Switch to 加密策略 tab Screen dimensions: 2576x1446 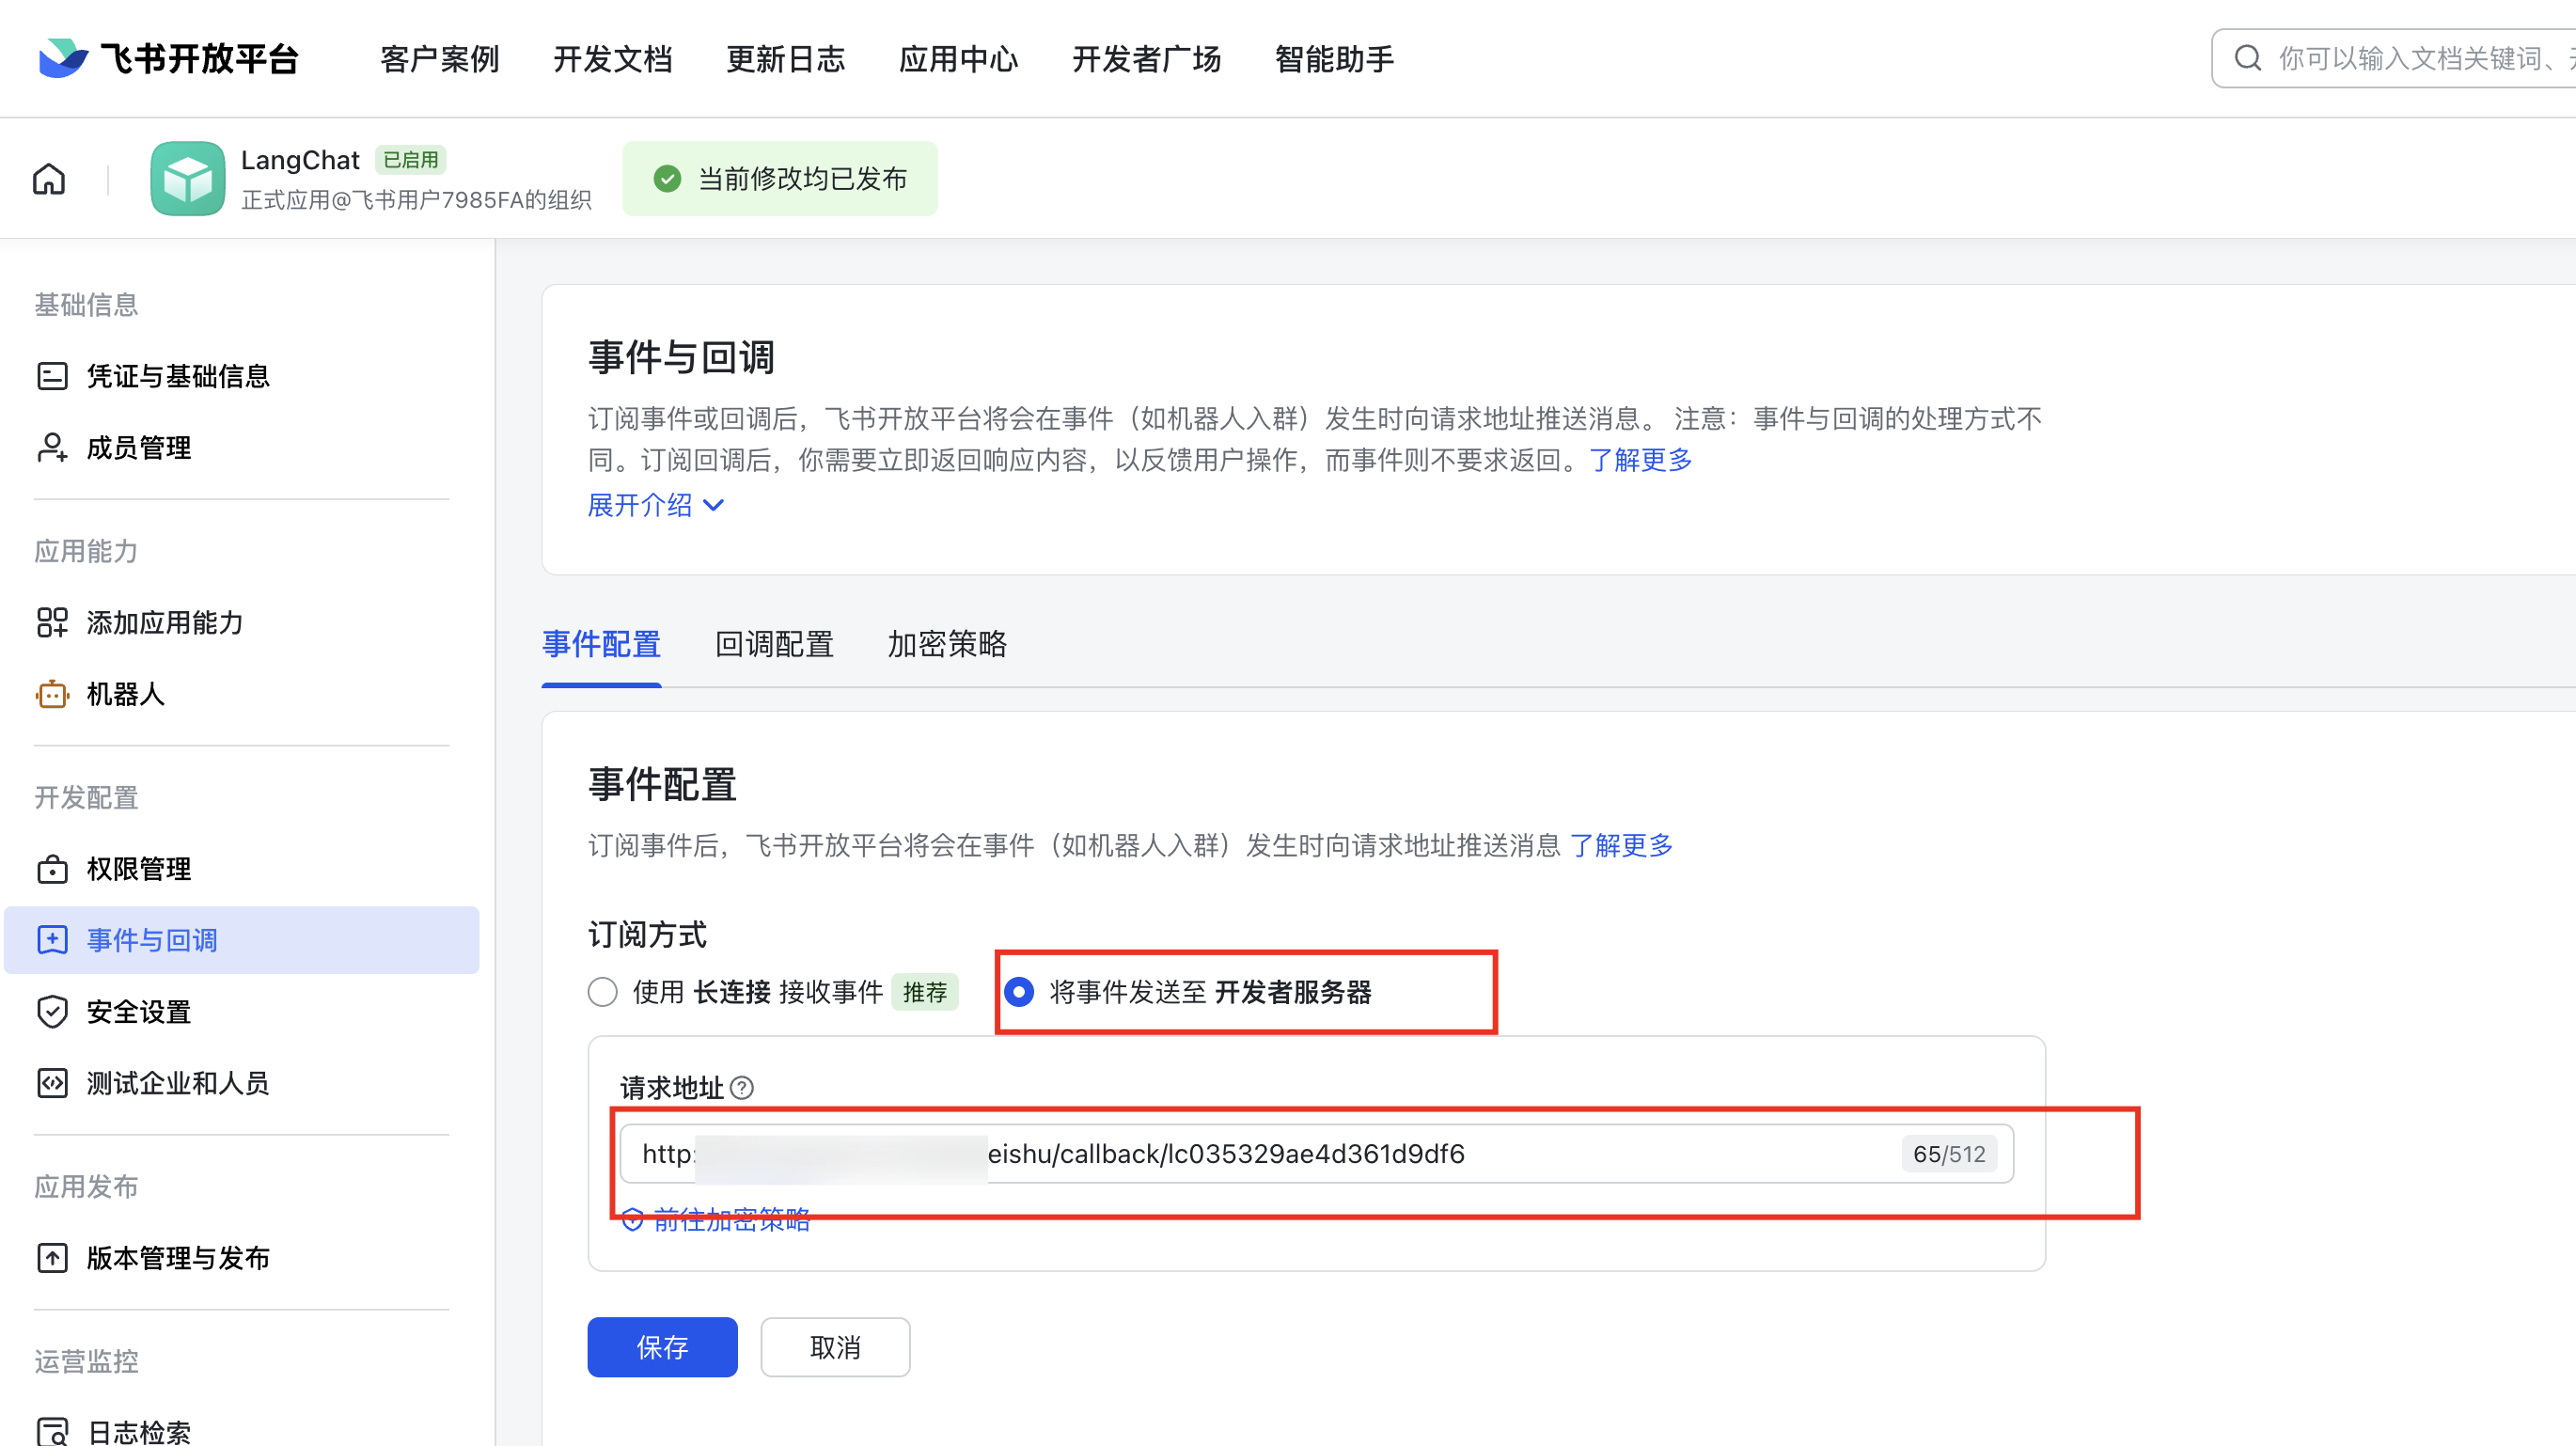tap(947, 644)
